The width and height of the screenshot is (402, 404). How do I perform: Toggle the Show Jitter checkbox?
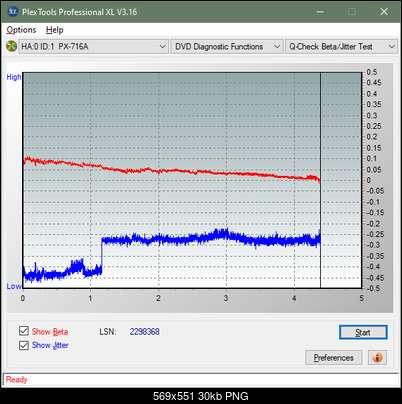click(24, 345)
